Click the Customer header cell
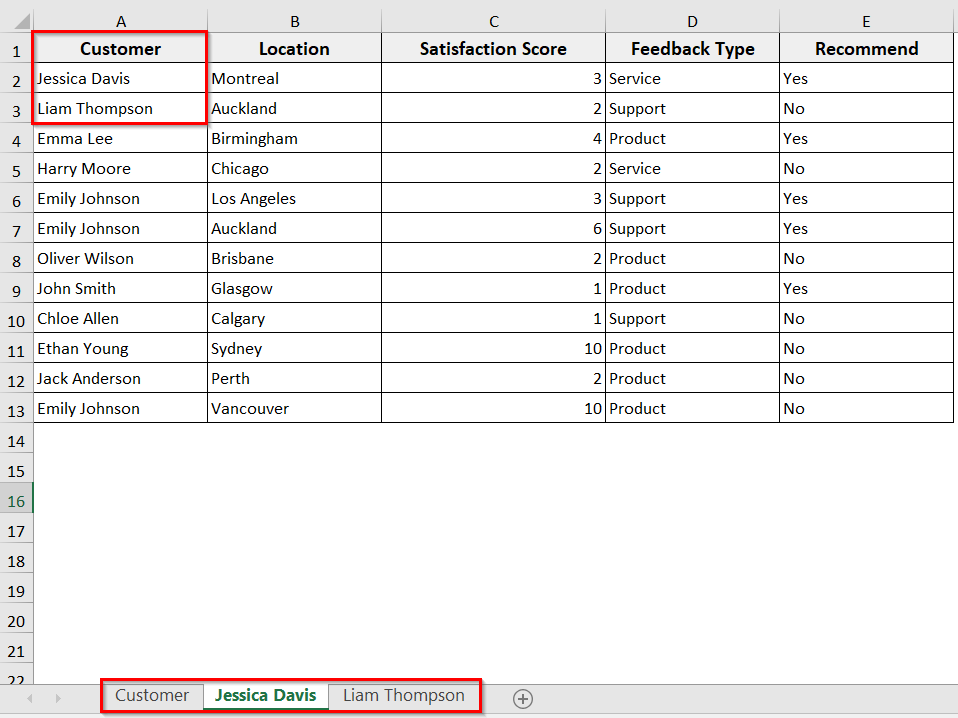This screenshot has height=718, width=958. [120, 48]
